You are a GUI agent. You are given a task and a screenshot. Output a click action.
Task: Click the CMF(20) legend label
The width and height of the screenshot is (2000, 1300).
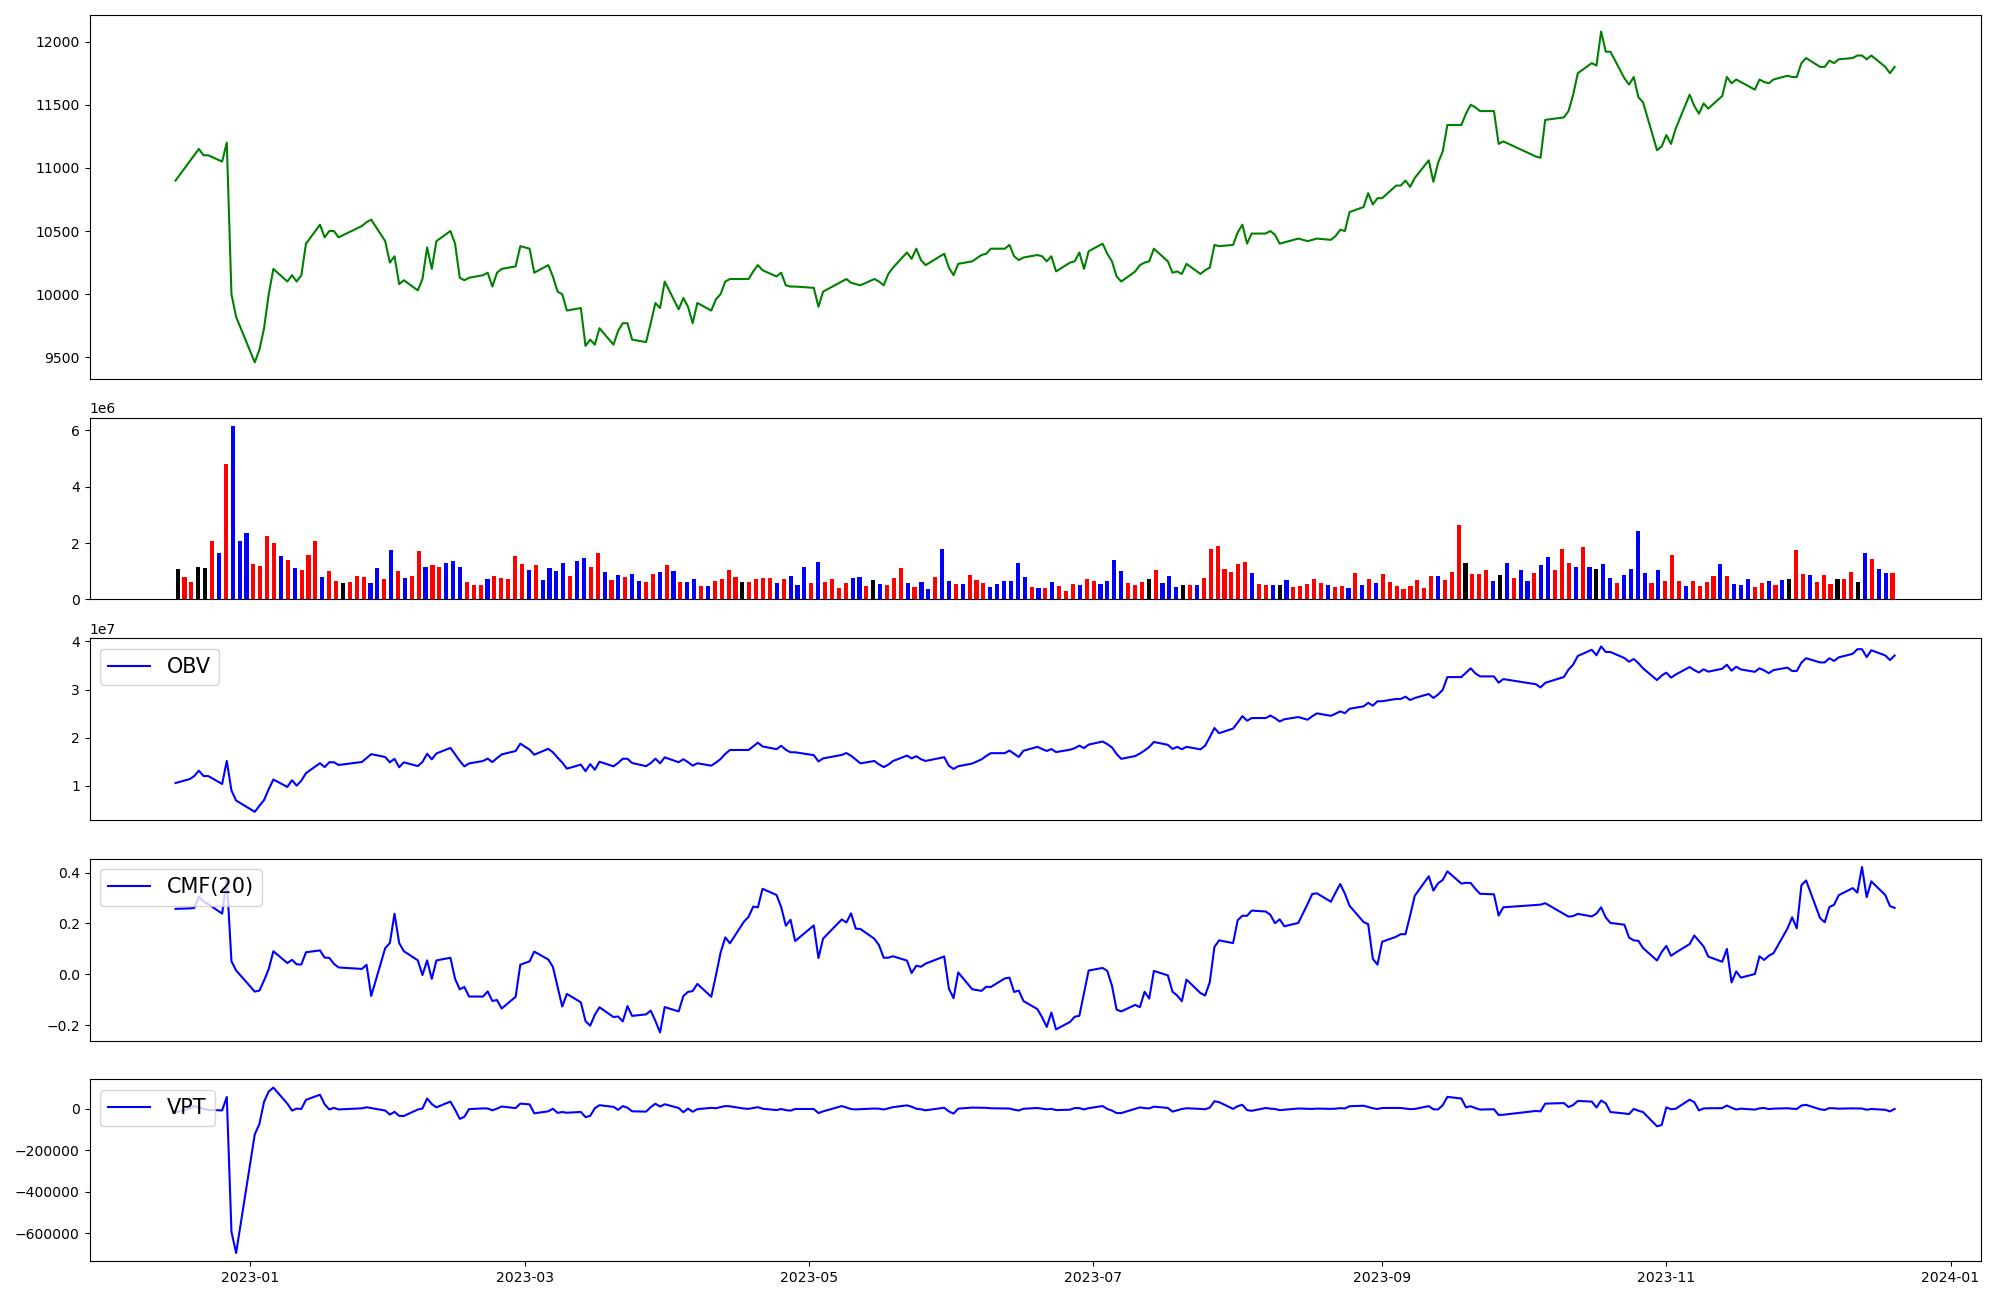[x=209, y=887]
